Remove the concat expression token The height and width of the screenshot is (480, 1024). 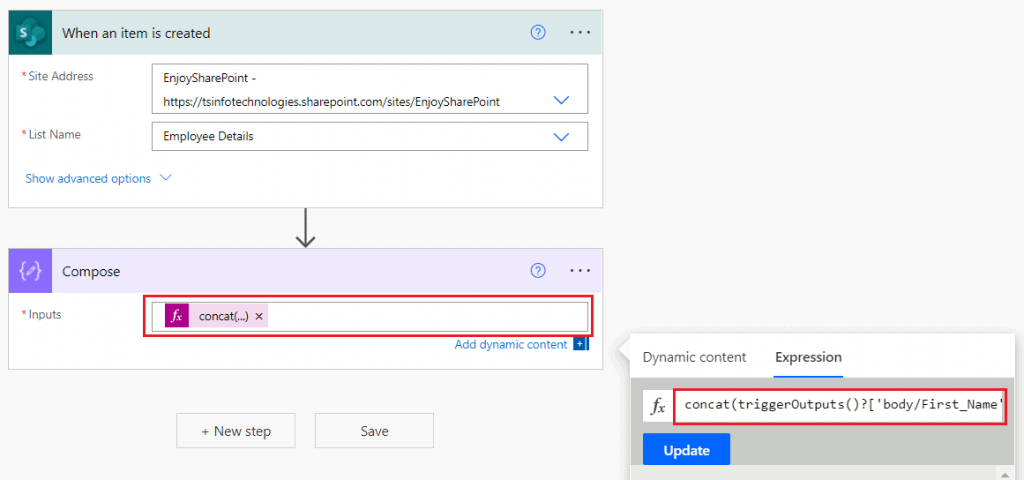pyautogui.click(x=259, y=316)
